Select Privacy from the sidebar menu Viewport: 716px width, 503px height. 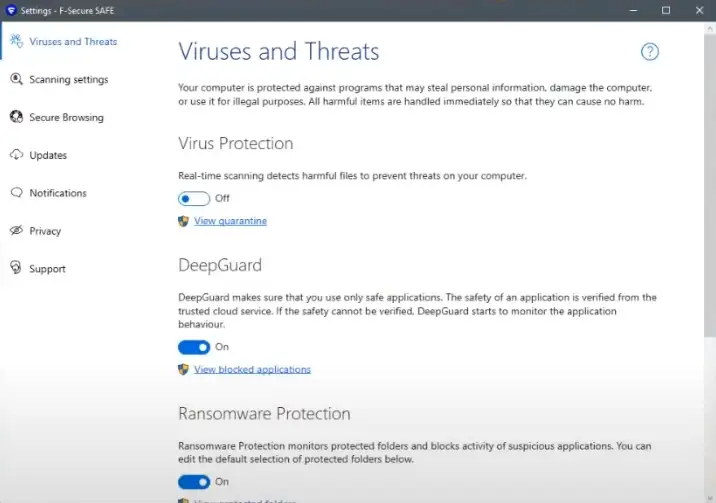45,231
